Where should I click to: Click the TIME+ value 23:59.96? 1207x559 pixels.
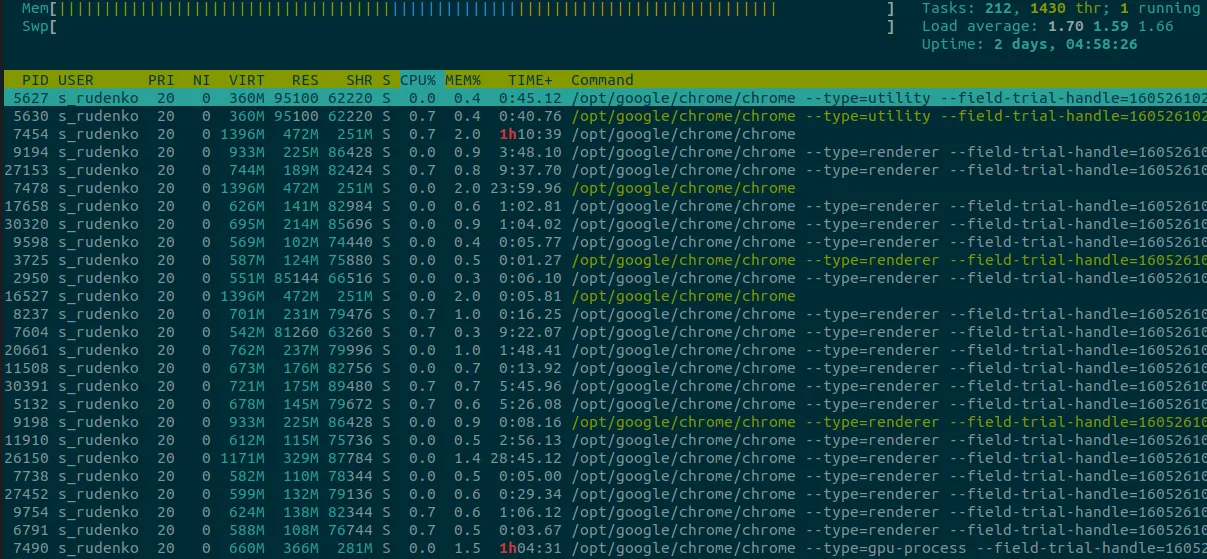[x=526, y=188]
